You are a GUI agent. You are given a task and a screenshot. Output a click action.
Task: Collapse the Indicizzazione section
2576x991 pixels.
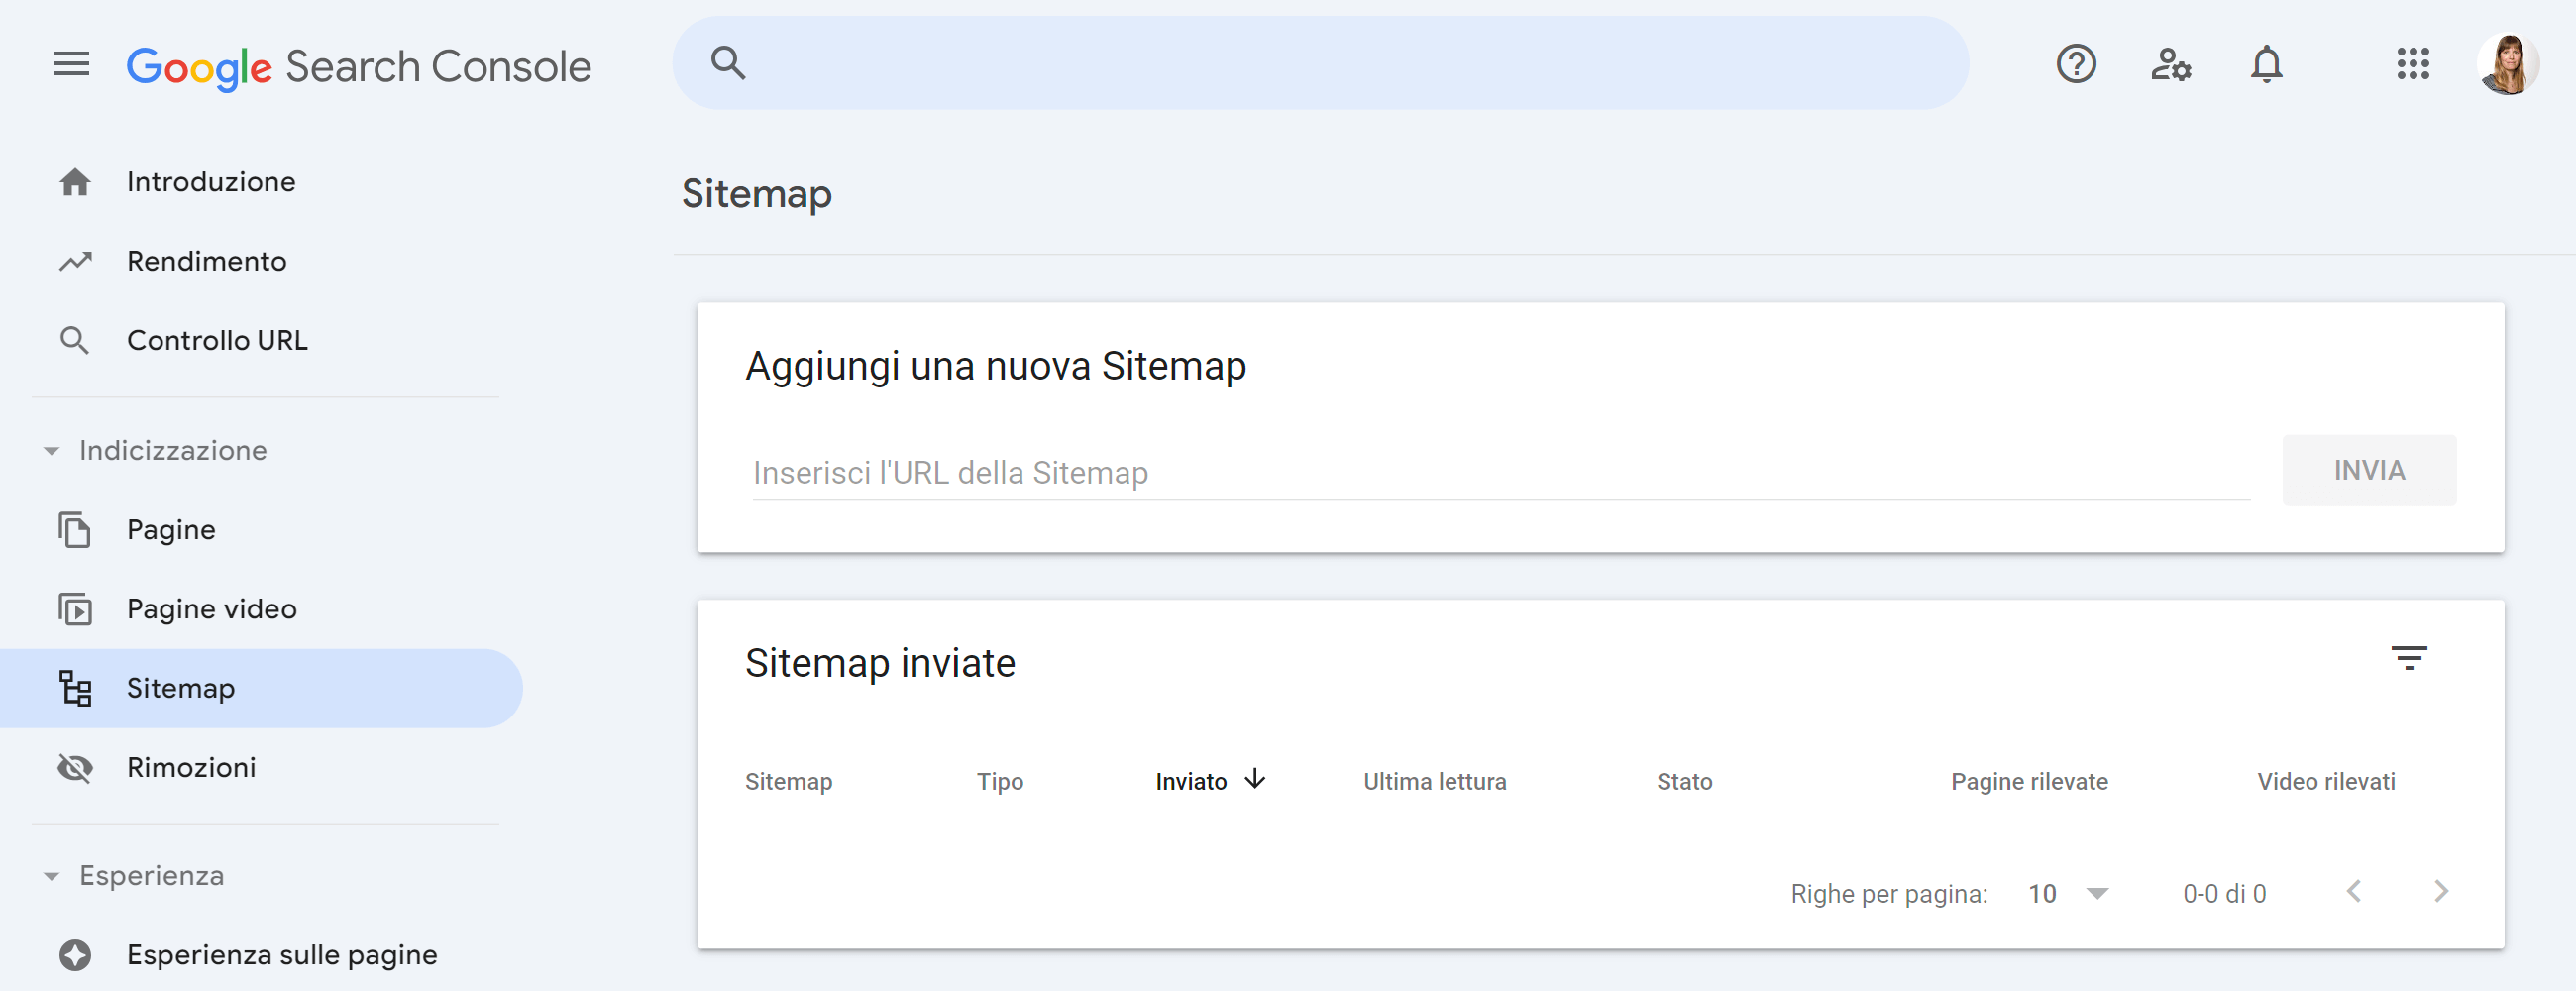[x=51, y=451]
